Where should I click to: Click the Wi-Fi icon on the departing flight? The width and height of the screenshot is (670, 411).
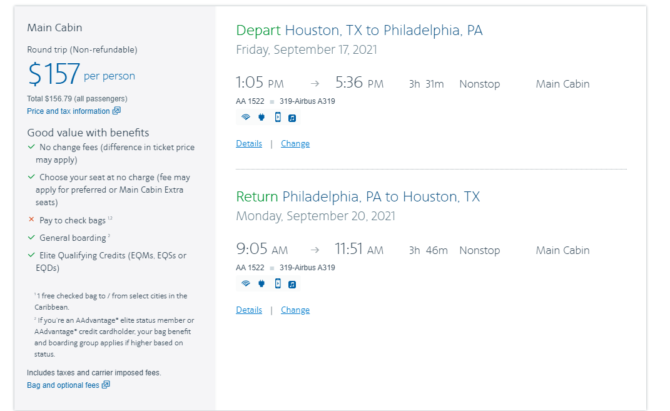click(x=246, y=117)
